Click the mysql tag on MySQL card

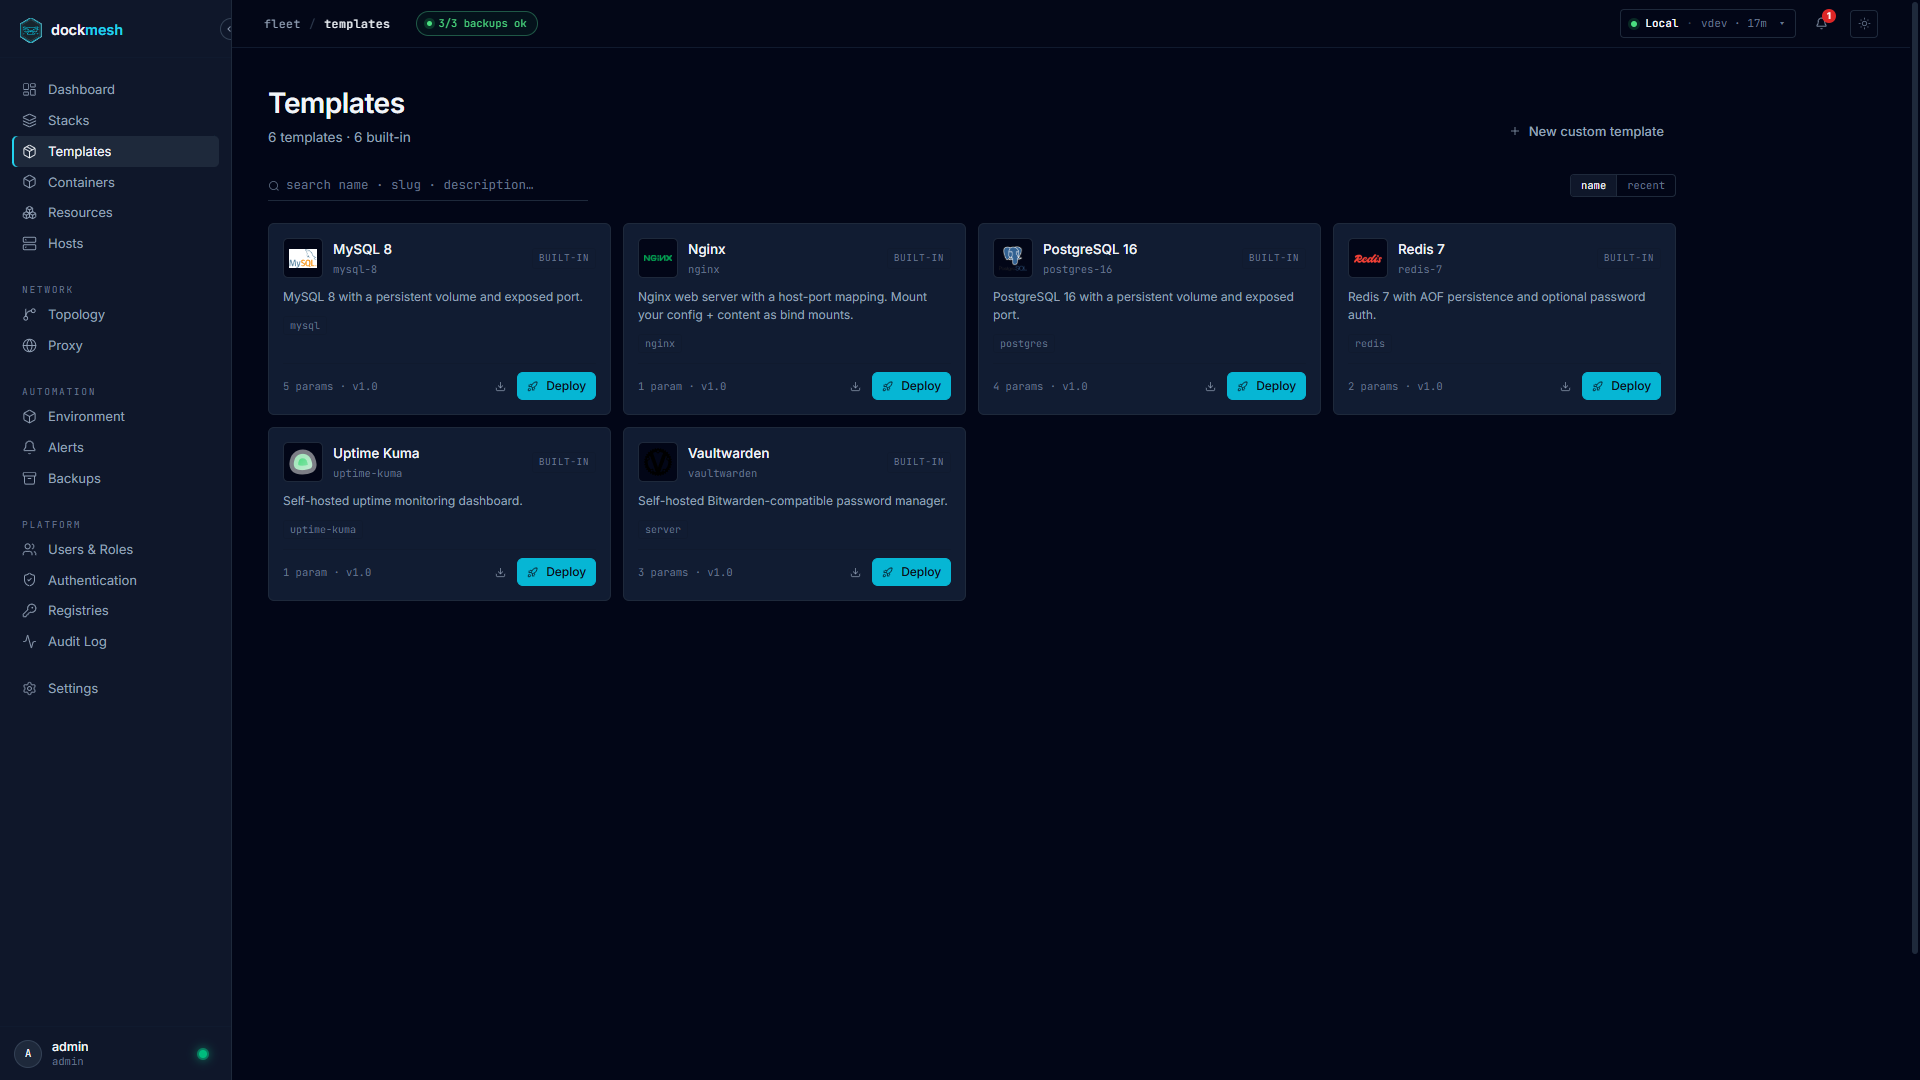305,327
